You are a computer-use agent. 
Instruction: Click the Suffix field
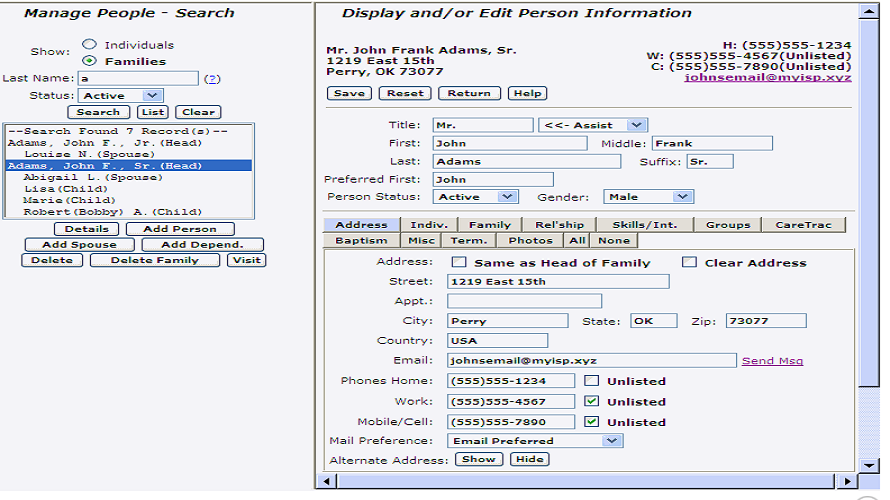[710, 161]
